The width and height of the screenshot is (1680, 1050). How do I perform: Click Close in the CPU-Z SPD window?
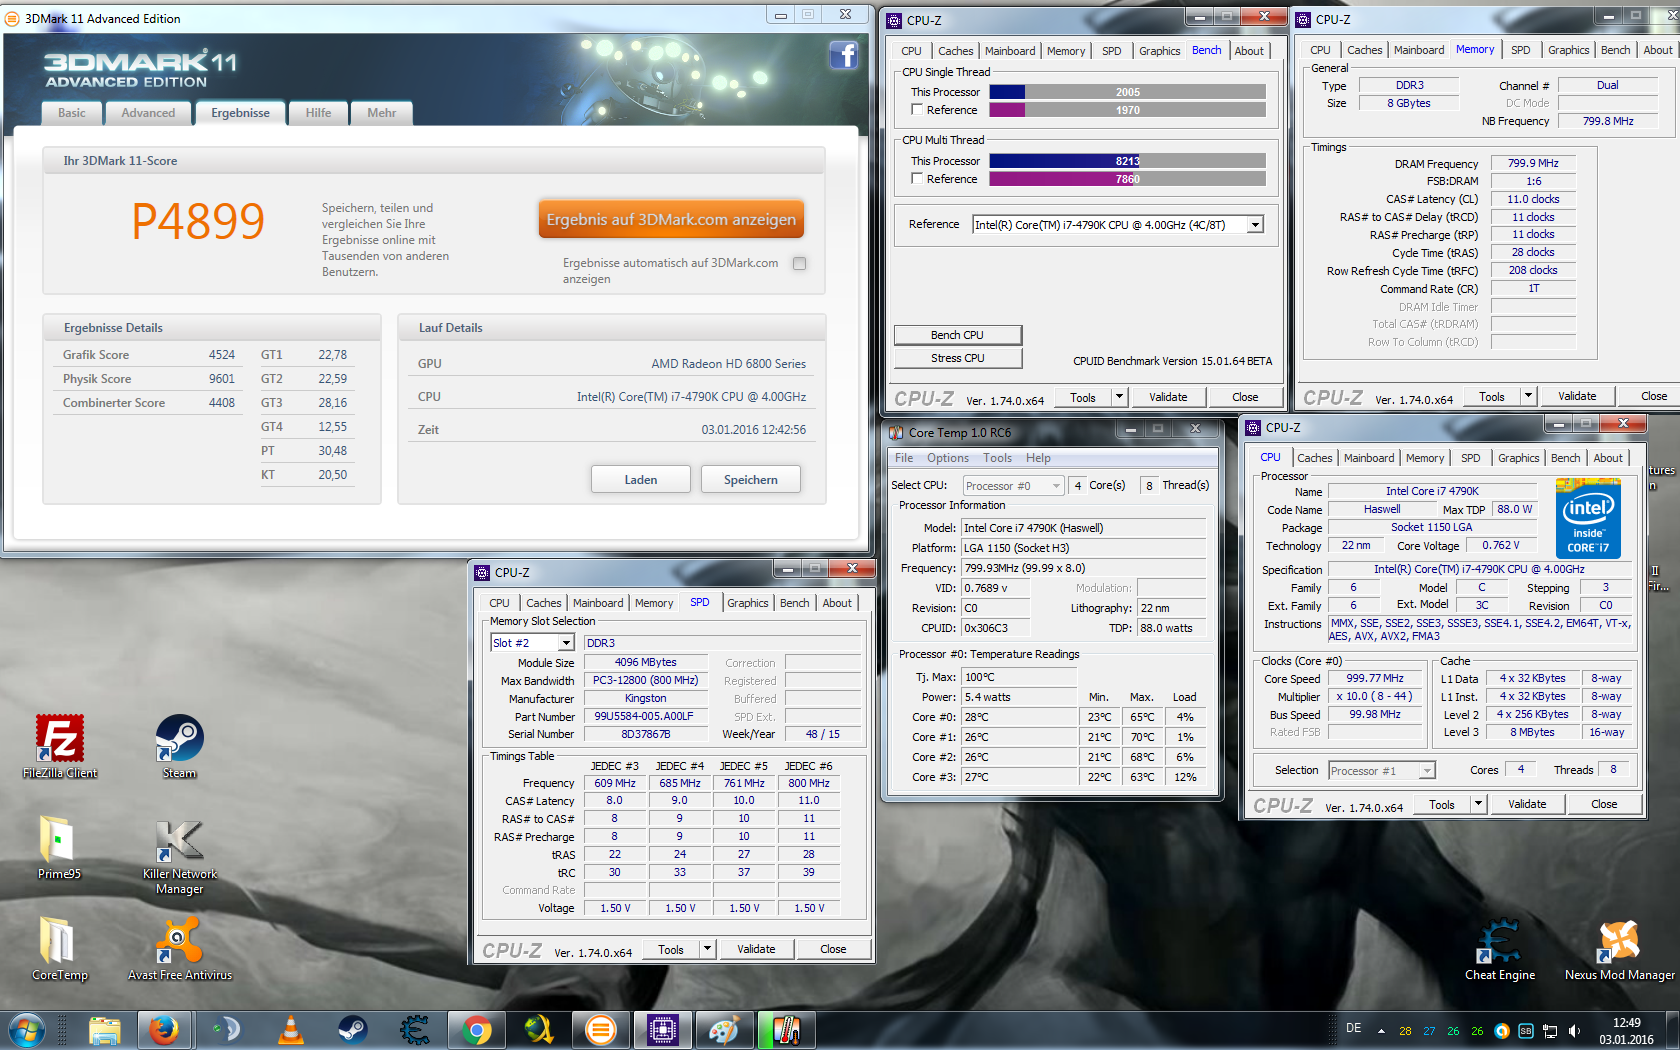(x=833, y=949)
